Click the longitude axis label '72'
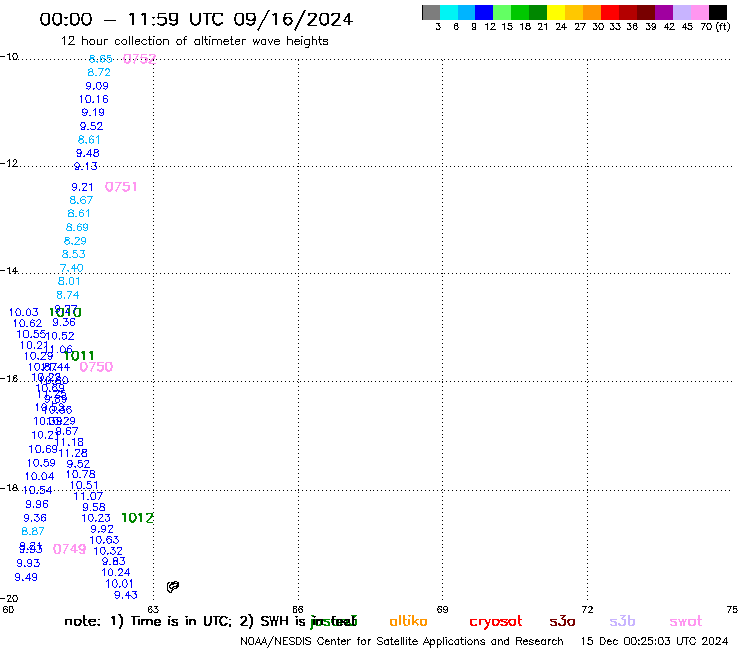740x650 pixels. (x=588, y=609)
